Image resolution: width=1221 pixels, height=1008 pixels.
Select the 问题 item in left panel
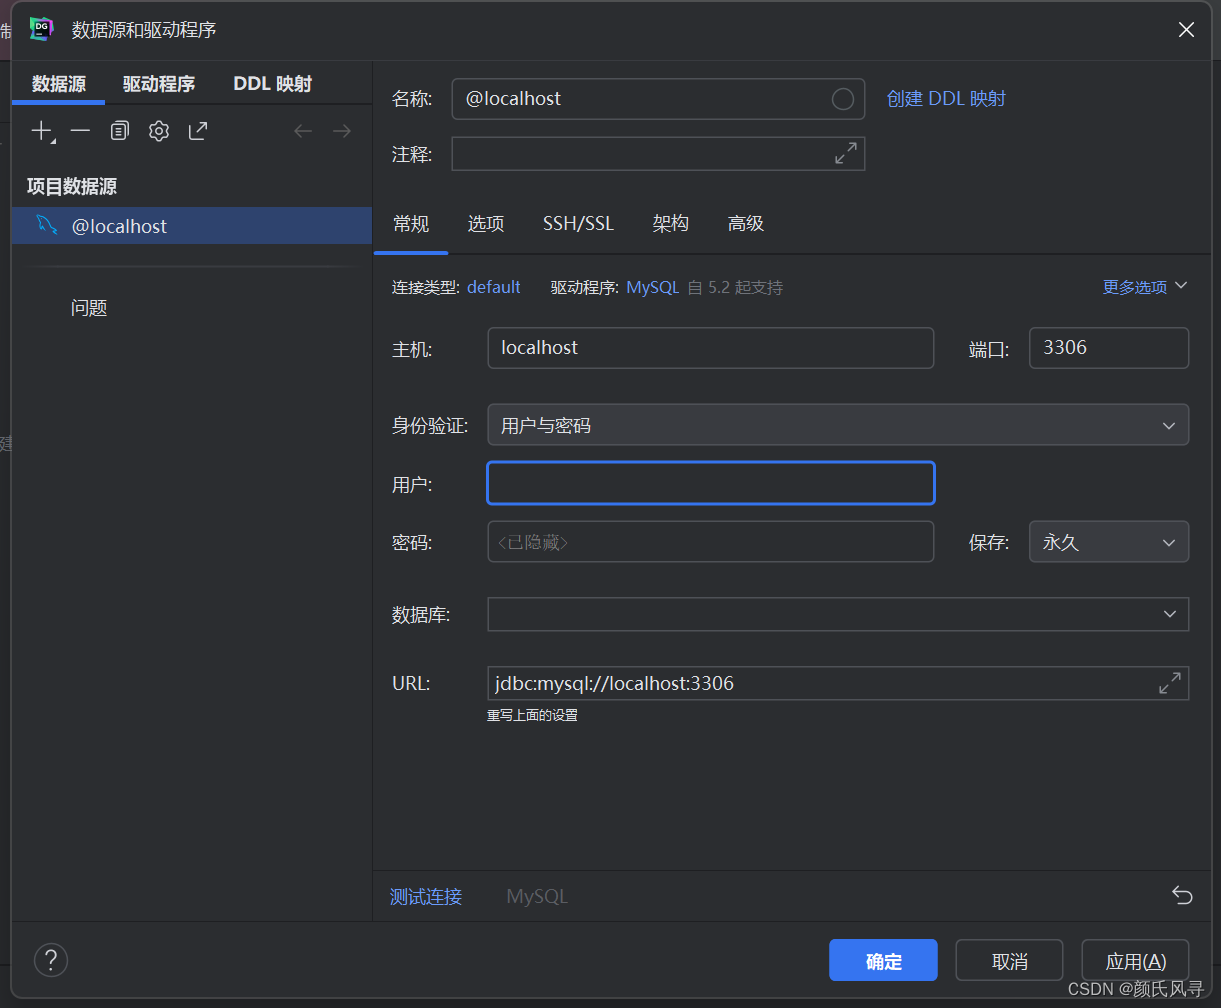(89, 308)
